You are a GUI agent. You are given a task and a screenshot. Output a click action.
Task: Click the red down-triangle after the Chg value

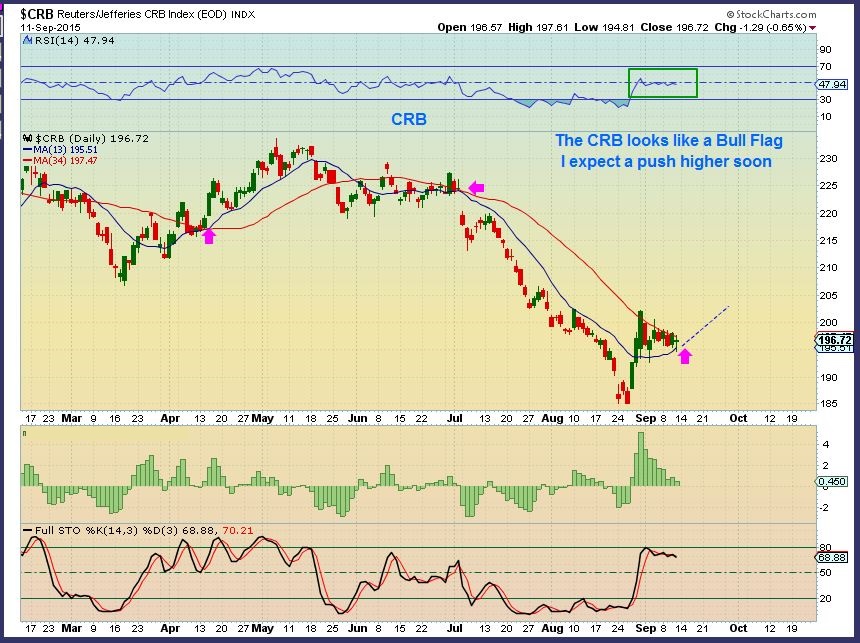[812, 27]
